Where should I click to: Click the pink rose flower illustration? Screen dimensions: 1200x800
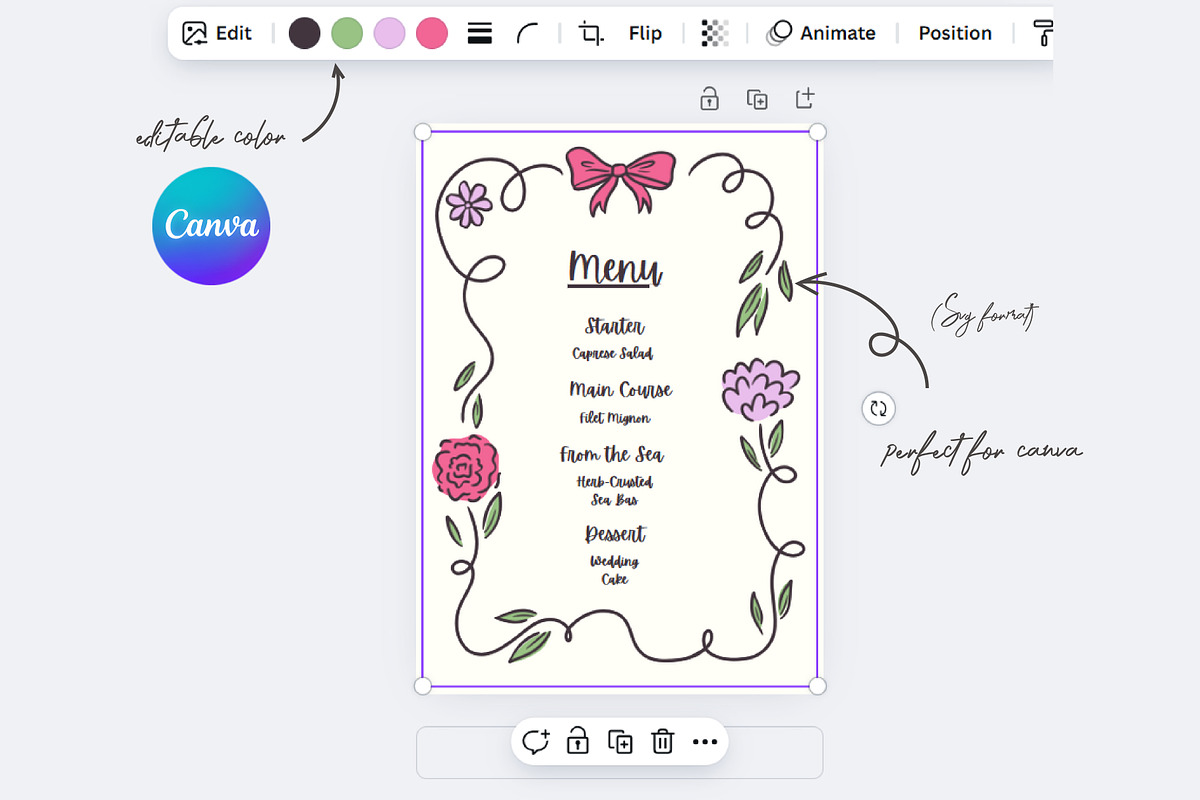[466, 468]
